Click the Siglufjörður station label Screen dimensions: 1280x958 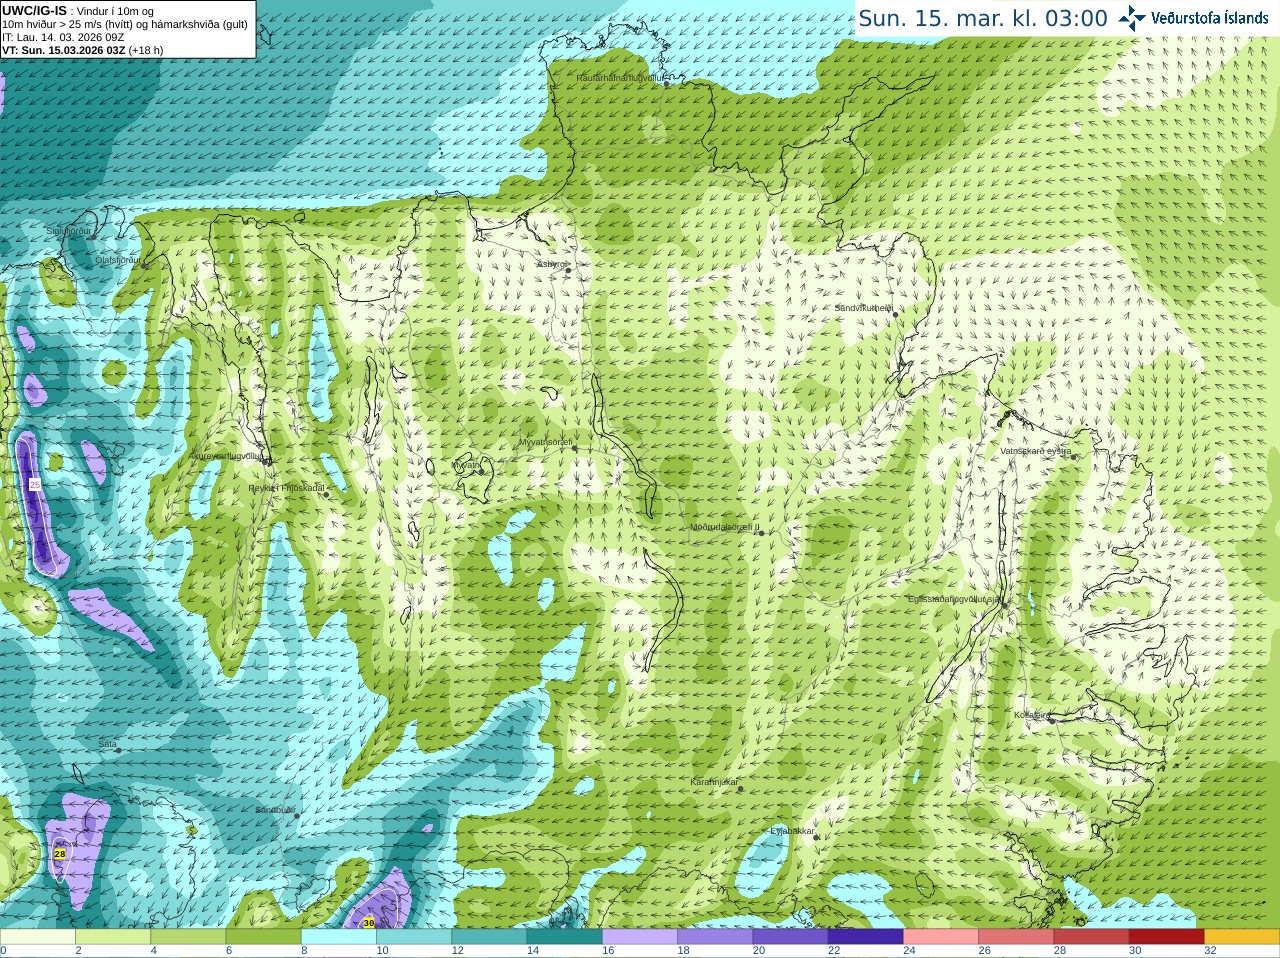(x=68, y=231)
